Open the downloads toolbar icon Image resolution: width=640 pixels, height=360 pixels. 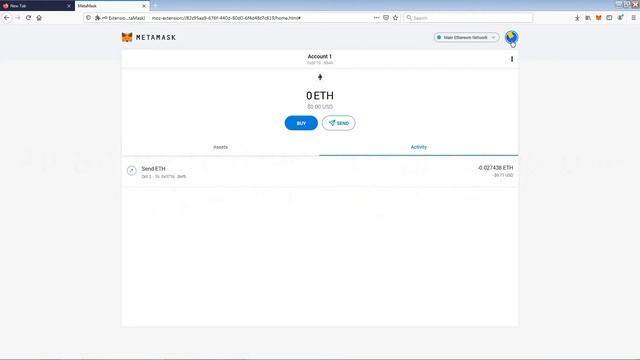[577, 18]
